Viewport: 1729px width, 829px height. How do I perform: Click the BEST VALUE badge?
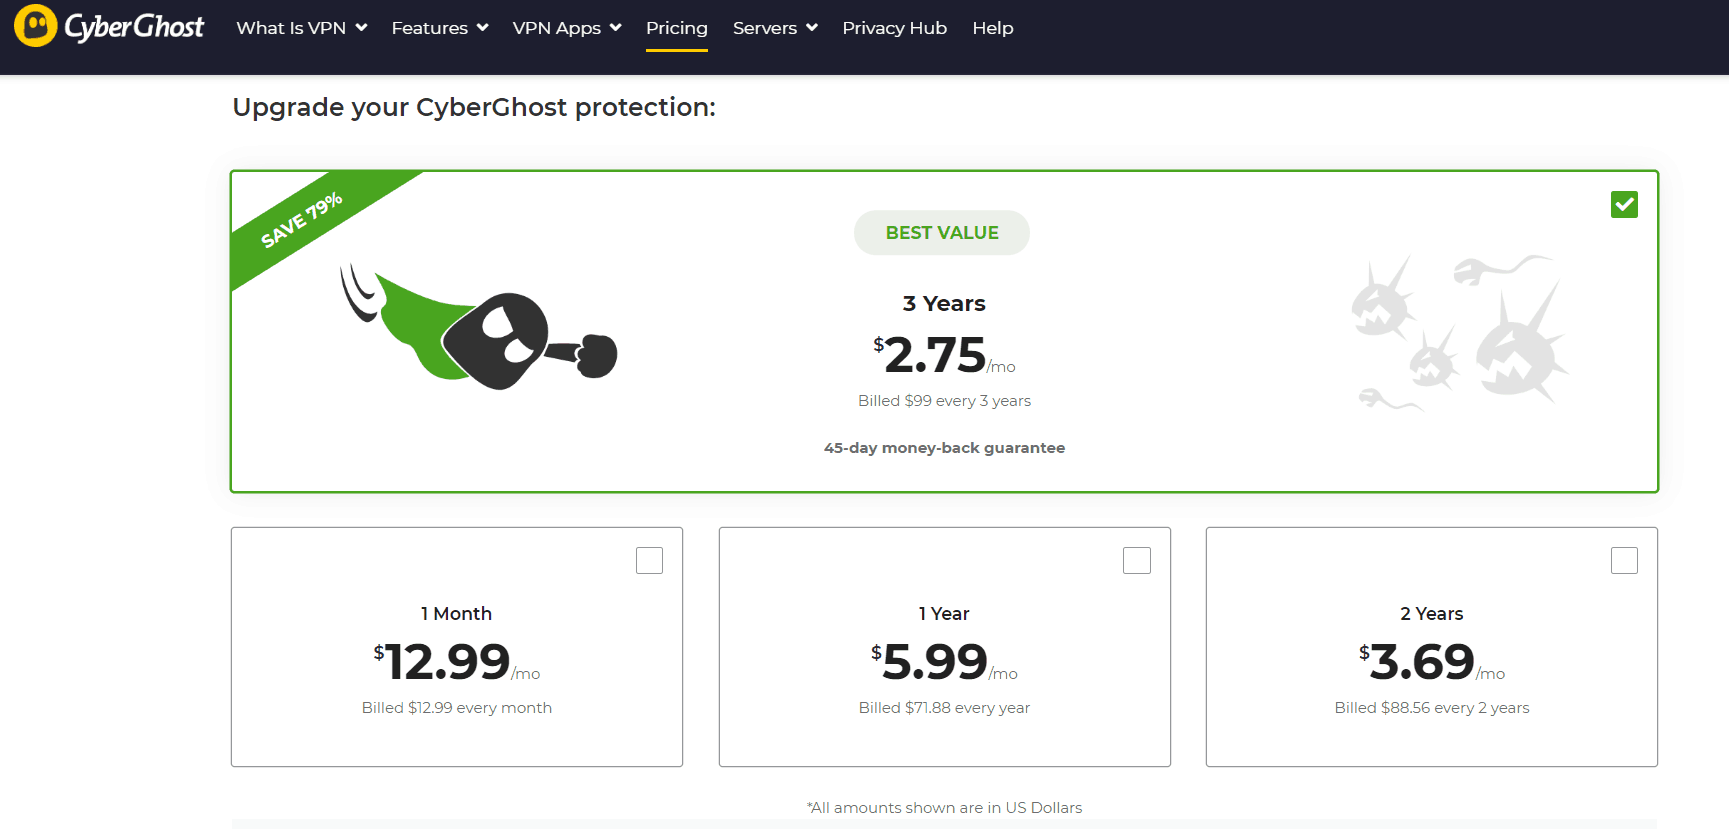pyautogui.click(x=942, y=233)
